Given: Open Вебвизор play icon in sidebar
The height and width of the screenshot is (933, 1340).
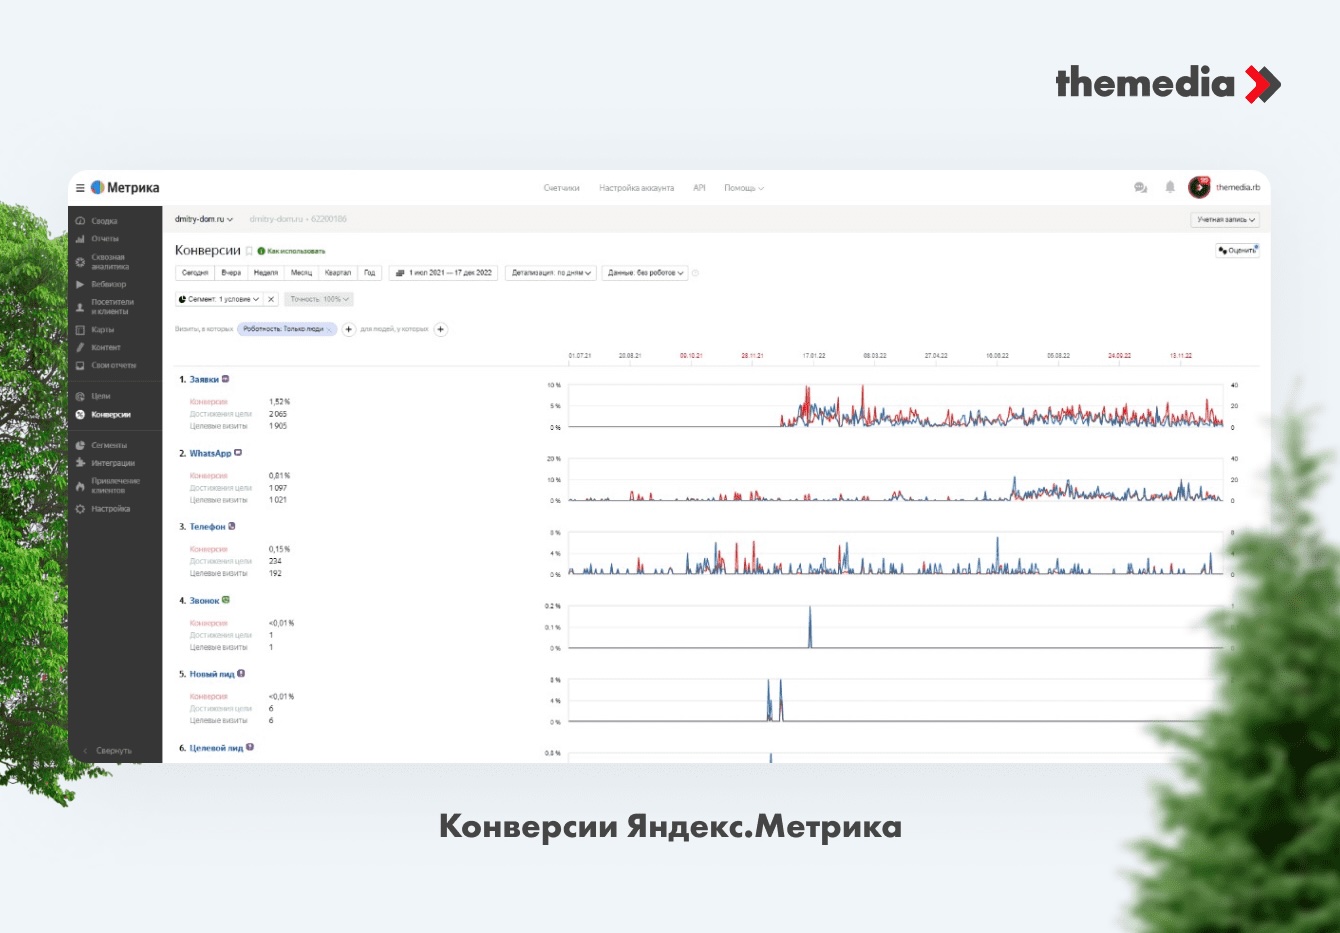Looking at the screenshot, I should [80, 284].
